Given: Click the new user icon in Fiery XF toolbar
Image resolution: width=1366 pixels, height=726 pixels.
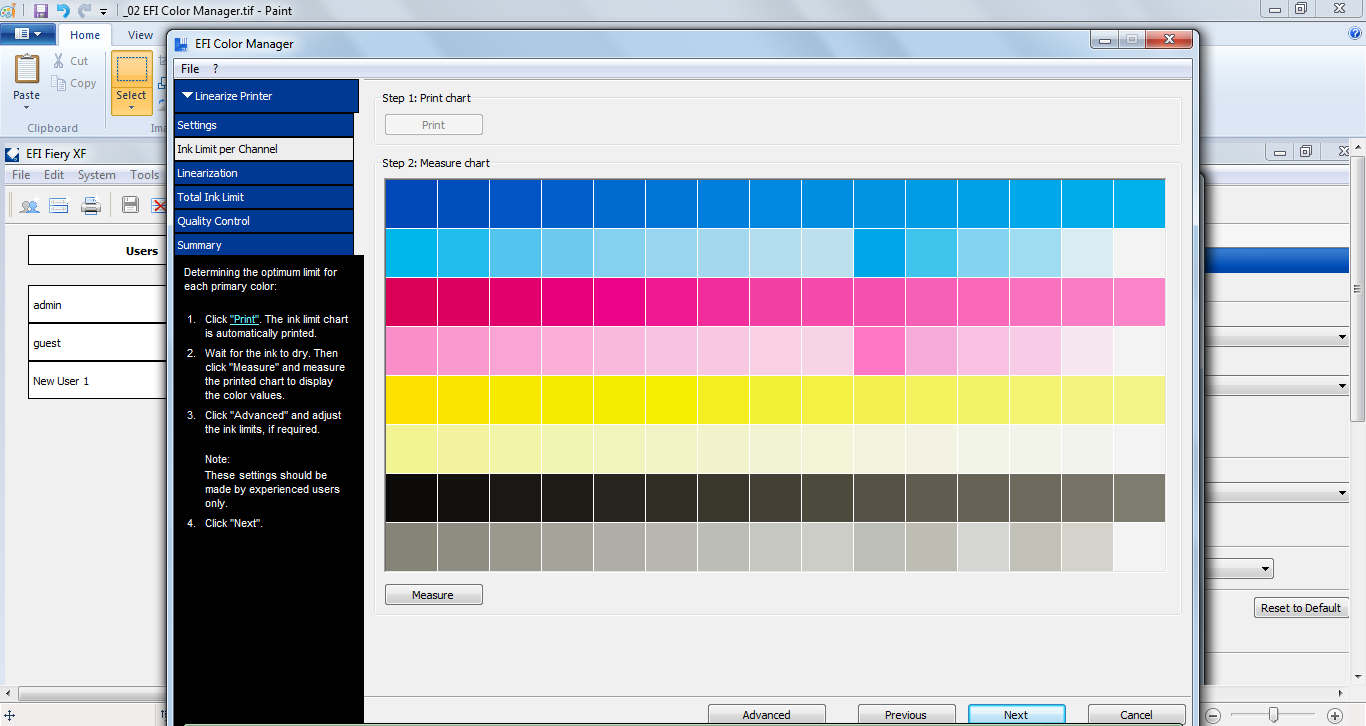Looking at the screenshot, I should point(29,204).
